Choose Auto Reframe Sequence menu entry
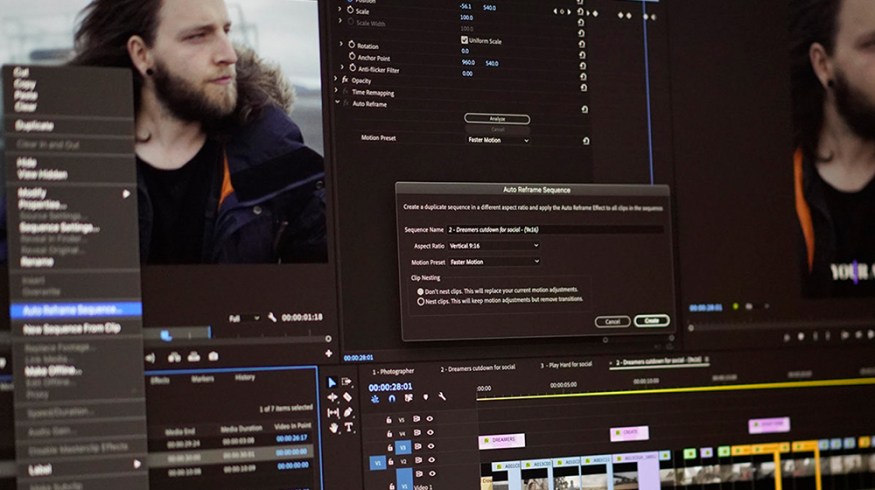875x490 pixels. click(72, 310)
